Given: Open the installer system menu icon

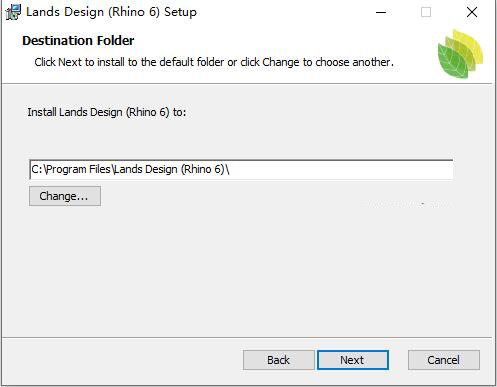Looking at the screenshot, I should coord(13,12).
